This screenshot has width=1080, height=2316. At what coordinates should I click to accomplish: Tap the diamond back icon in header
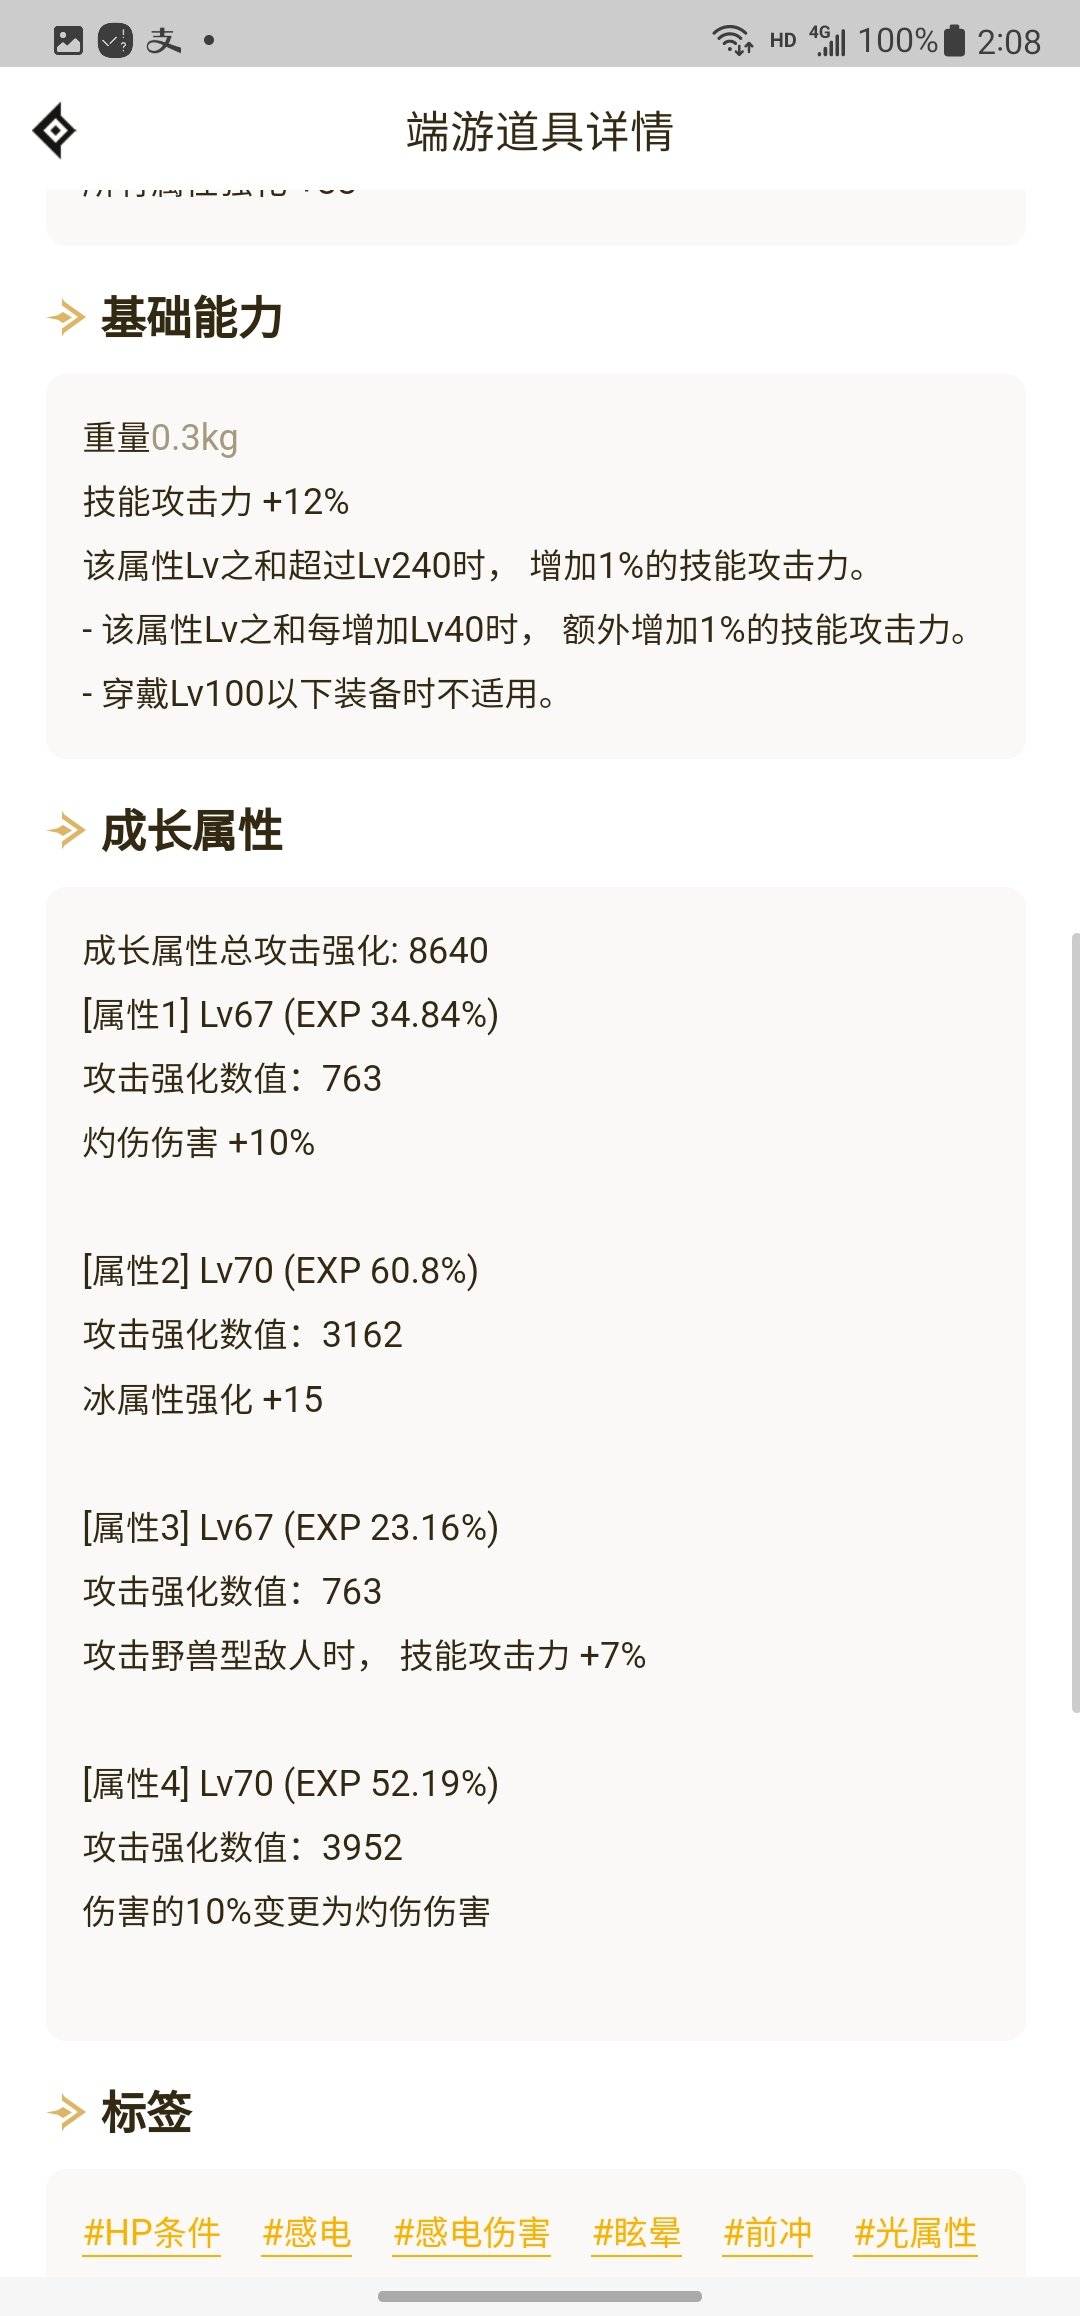(x=54, y=130)
